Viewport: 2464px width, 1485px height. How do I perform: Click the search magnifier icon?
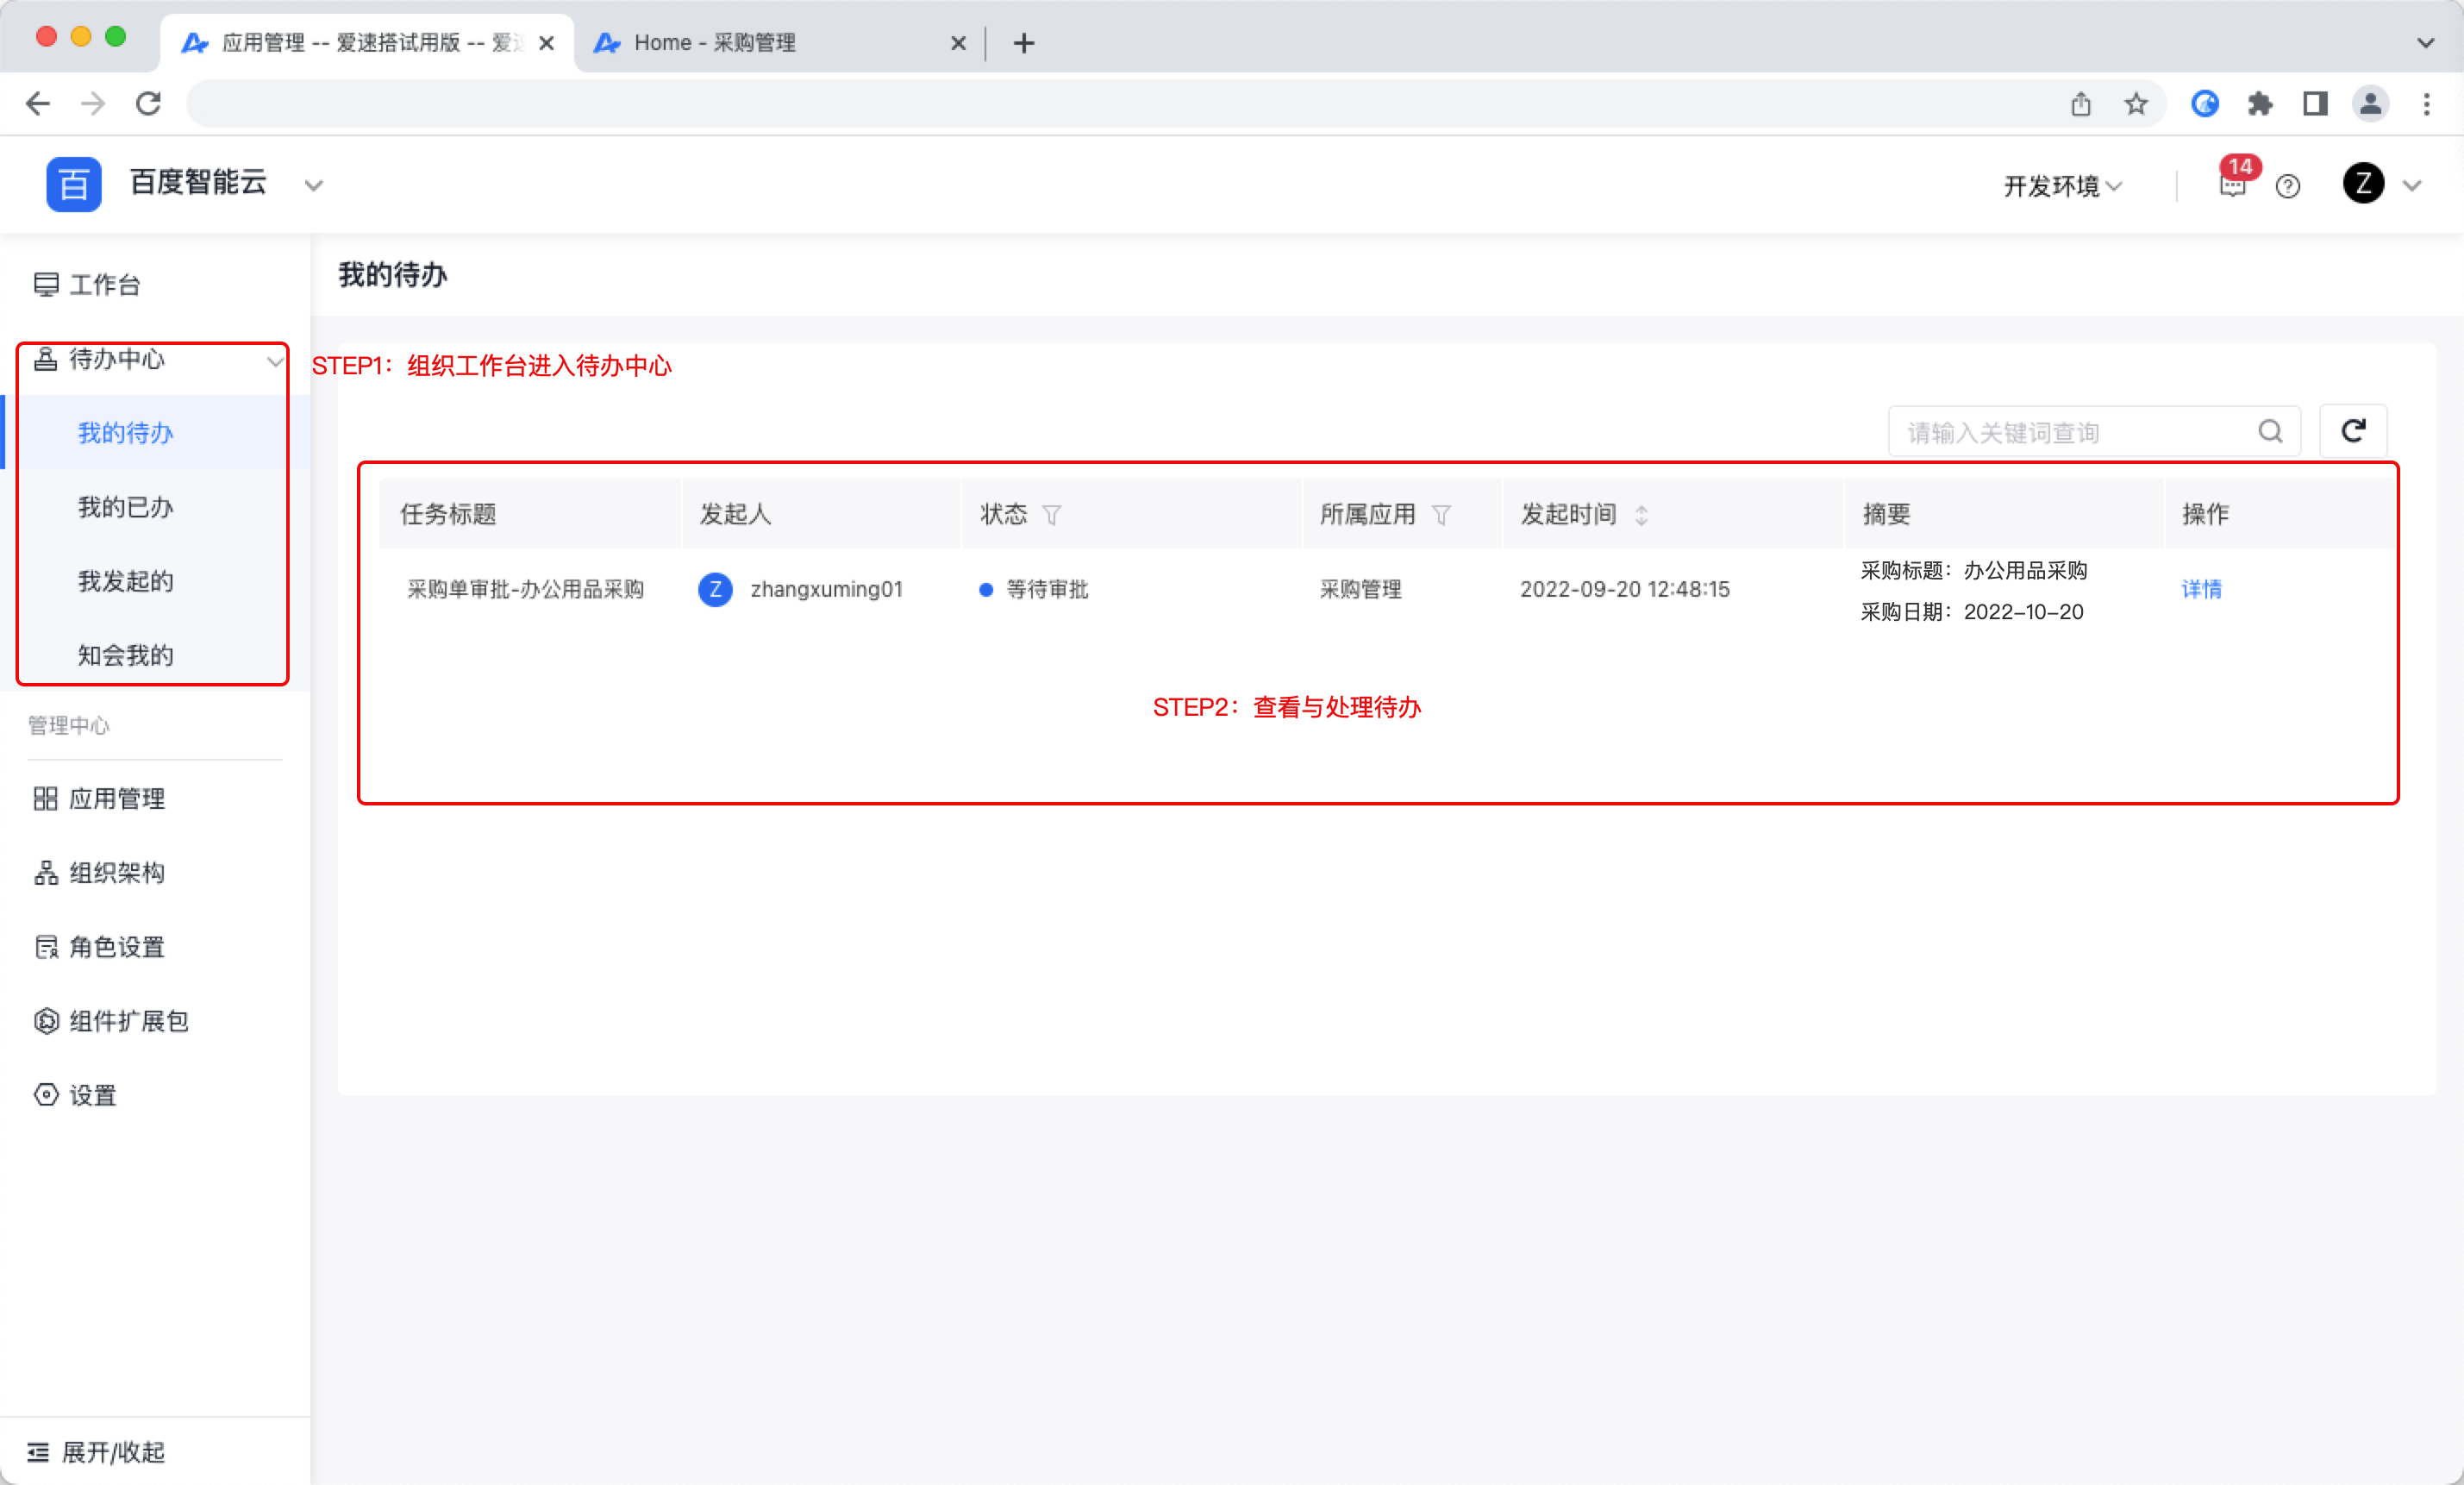(2271, 431)
